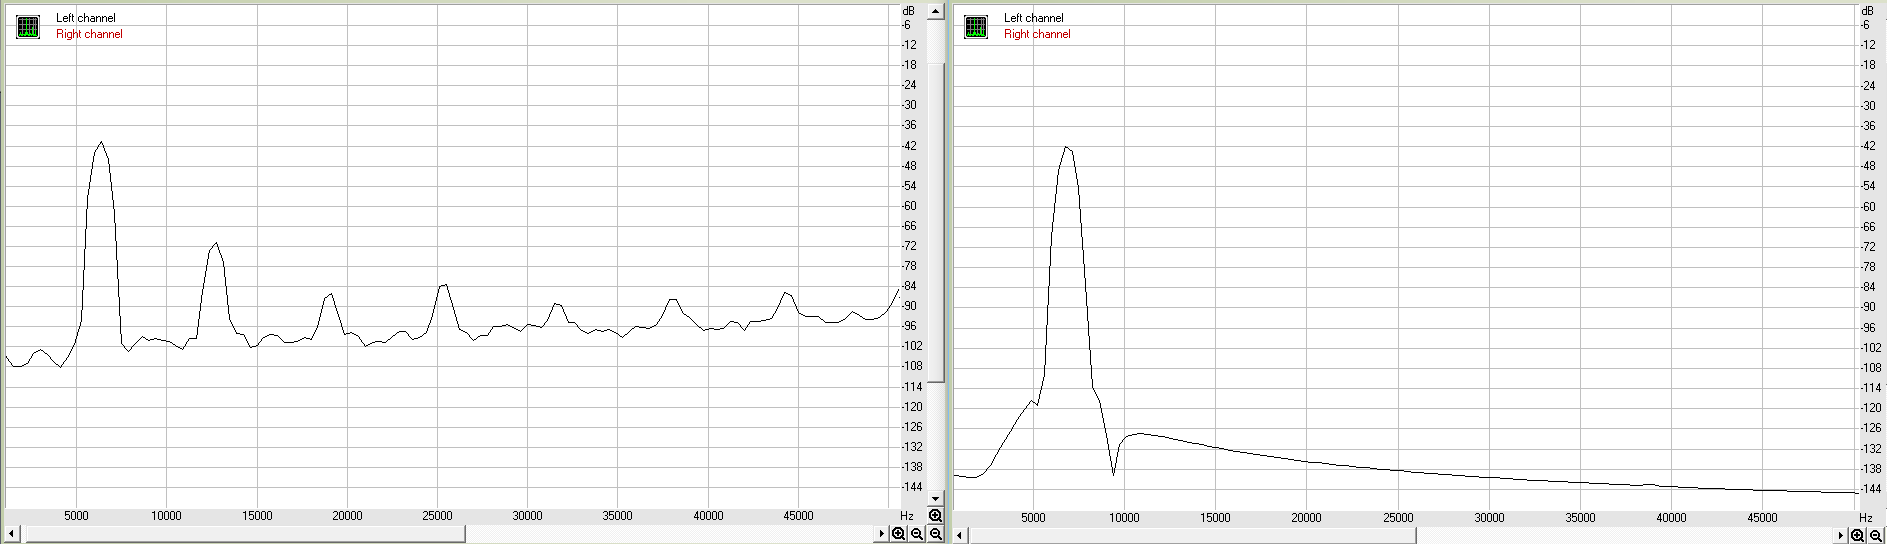
Task: Click the main spectral peak on left graph
Action: (101, 143)
